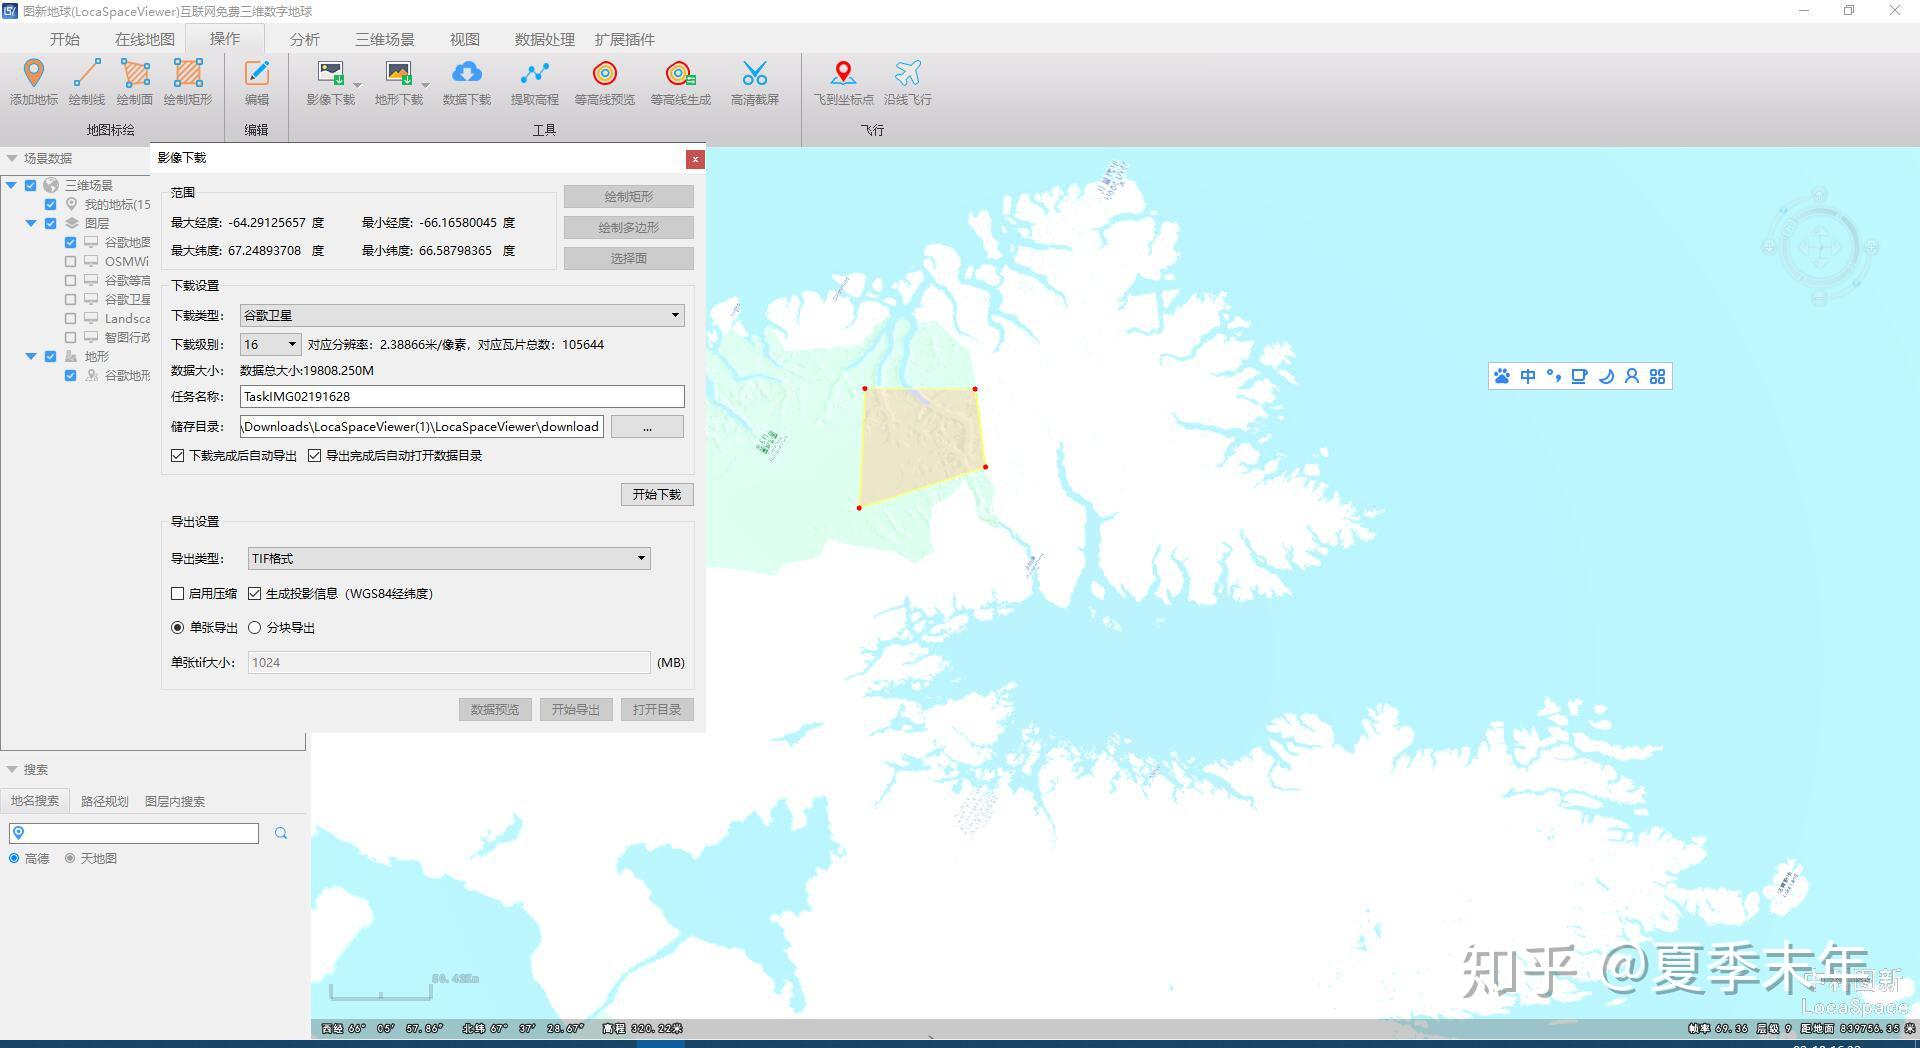Open the 分析 ribbon tab

click(305, 39)
